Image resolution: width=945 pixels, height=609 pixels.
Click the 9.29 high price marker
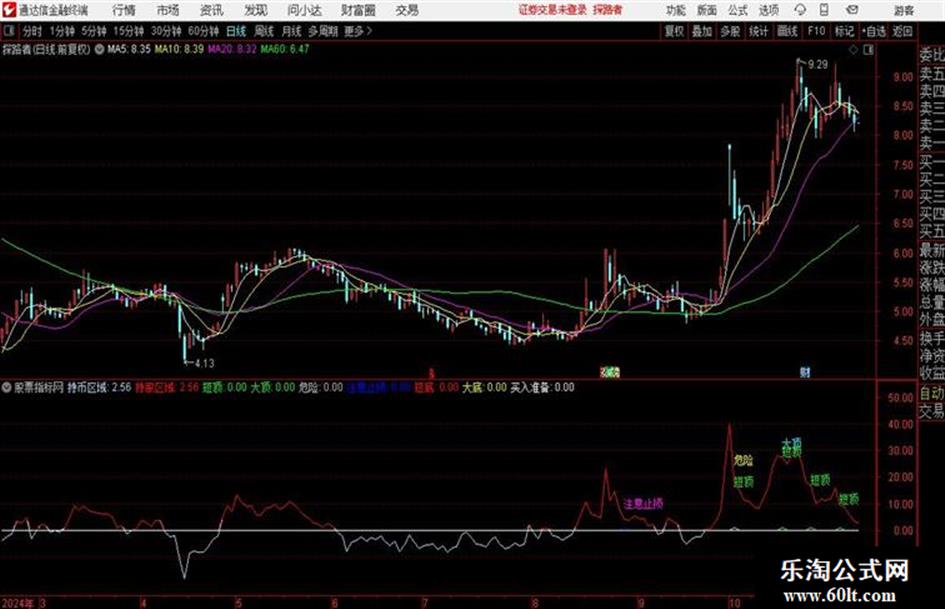click(818, 64)
